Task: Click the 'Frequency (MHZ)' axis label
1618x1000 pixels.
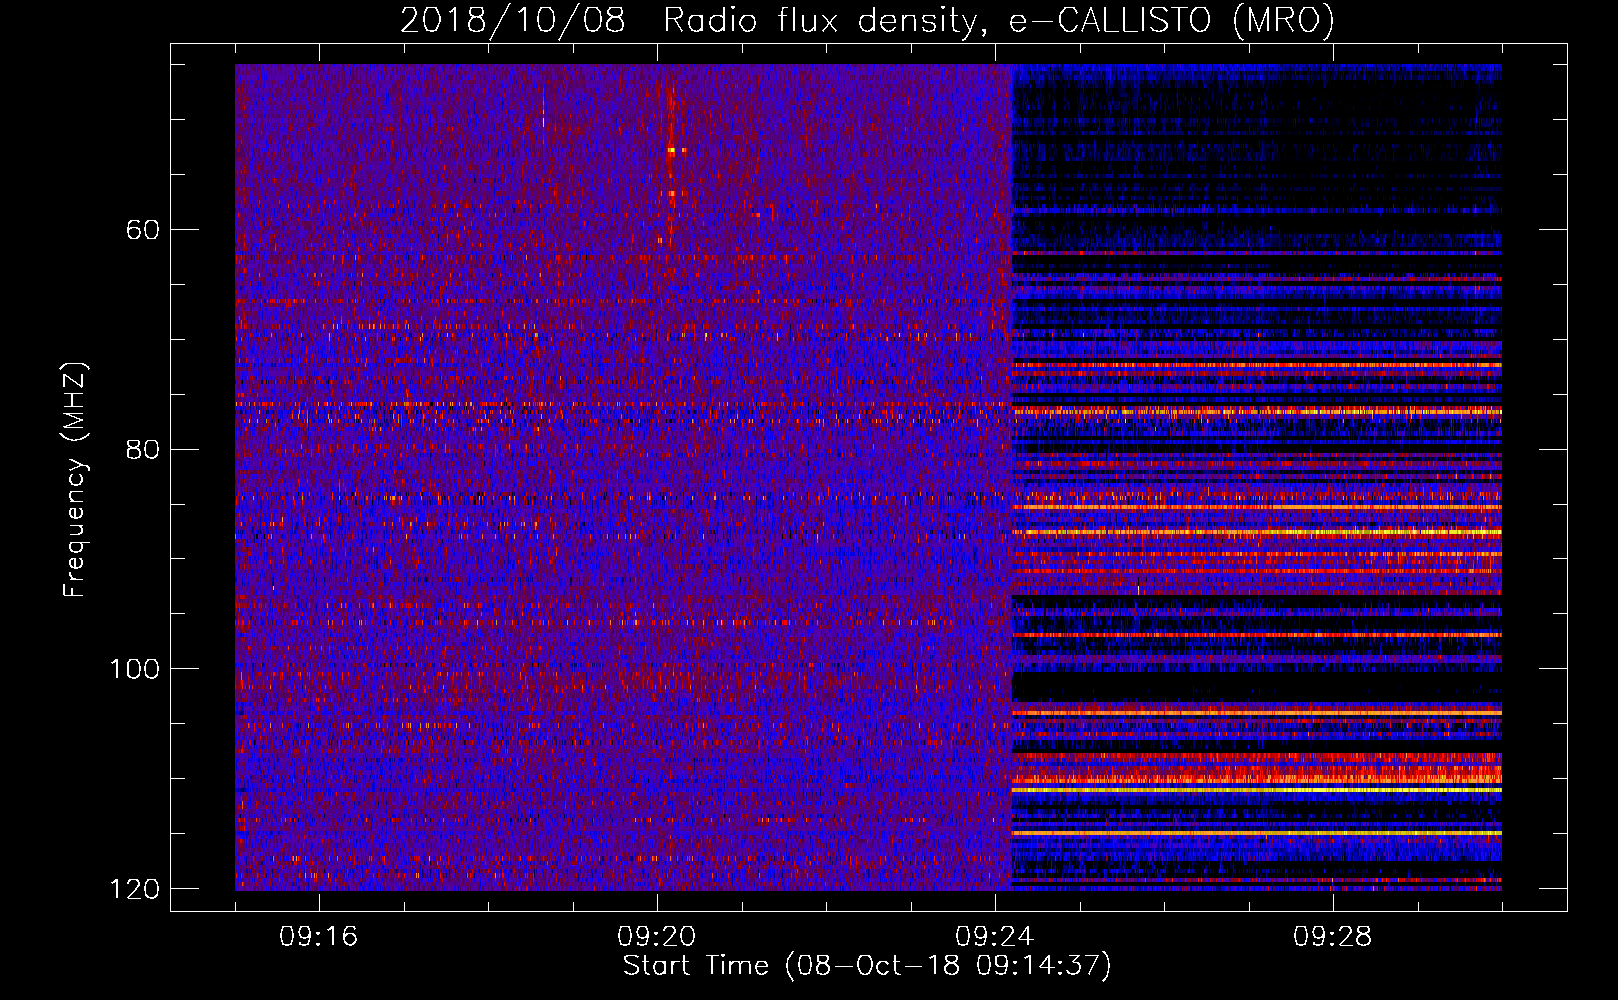Action: (x=76, y=480)
